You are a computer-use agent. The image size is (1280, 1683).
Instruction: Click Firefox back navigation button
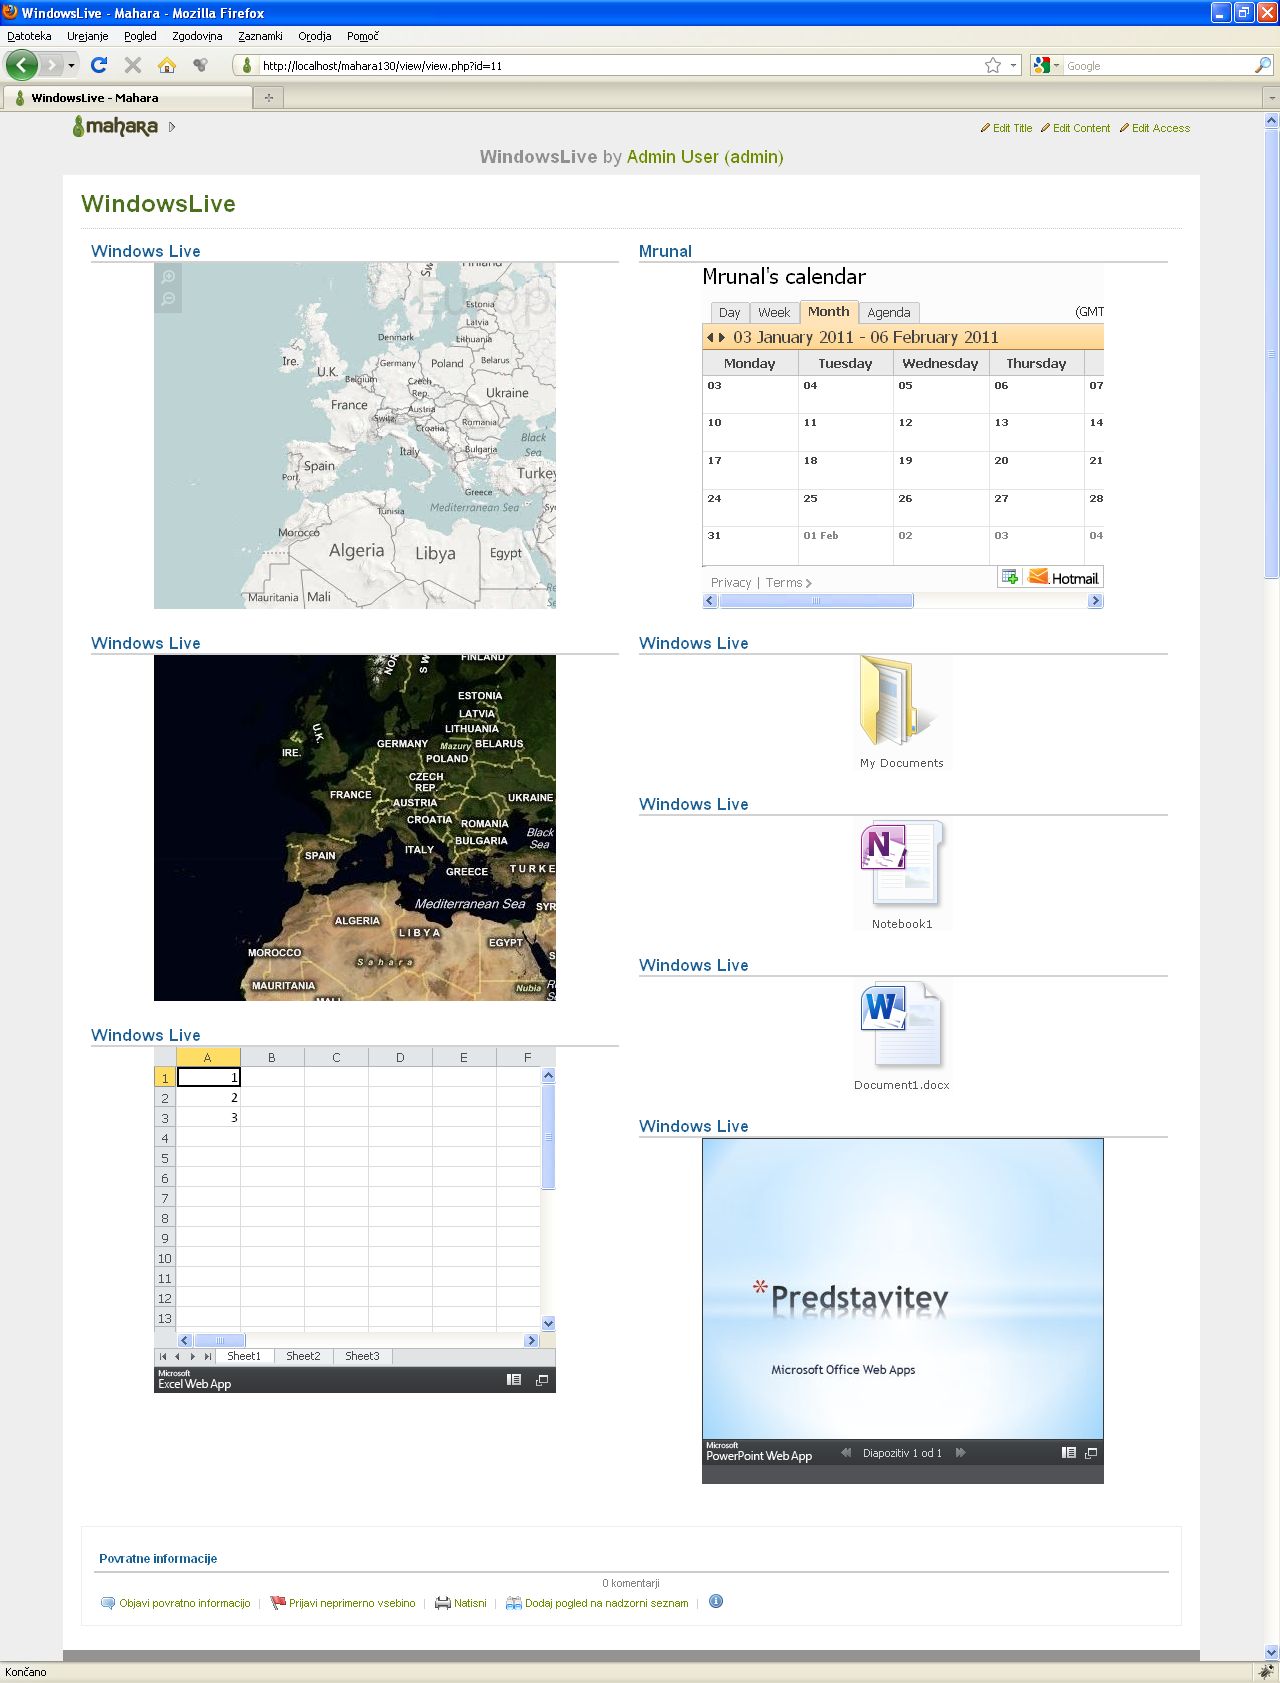tap(22, 65)
